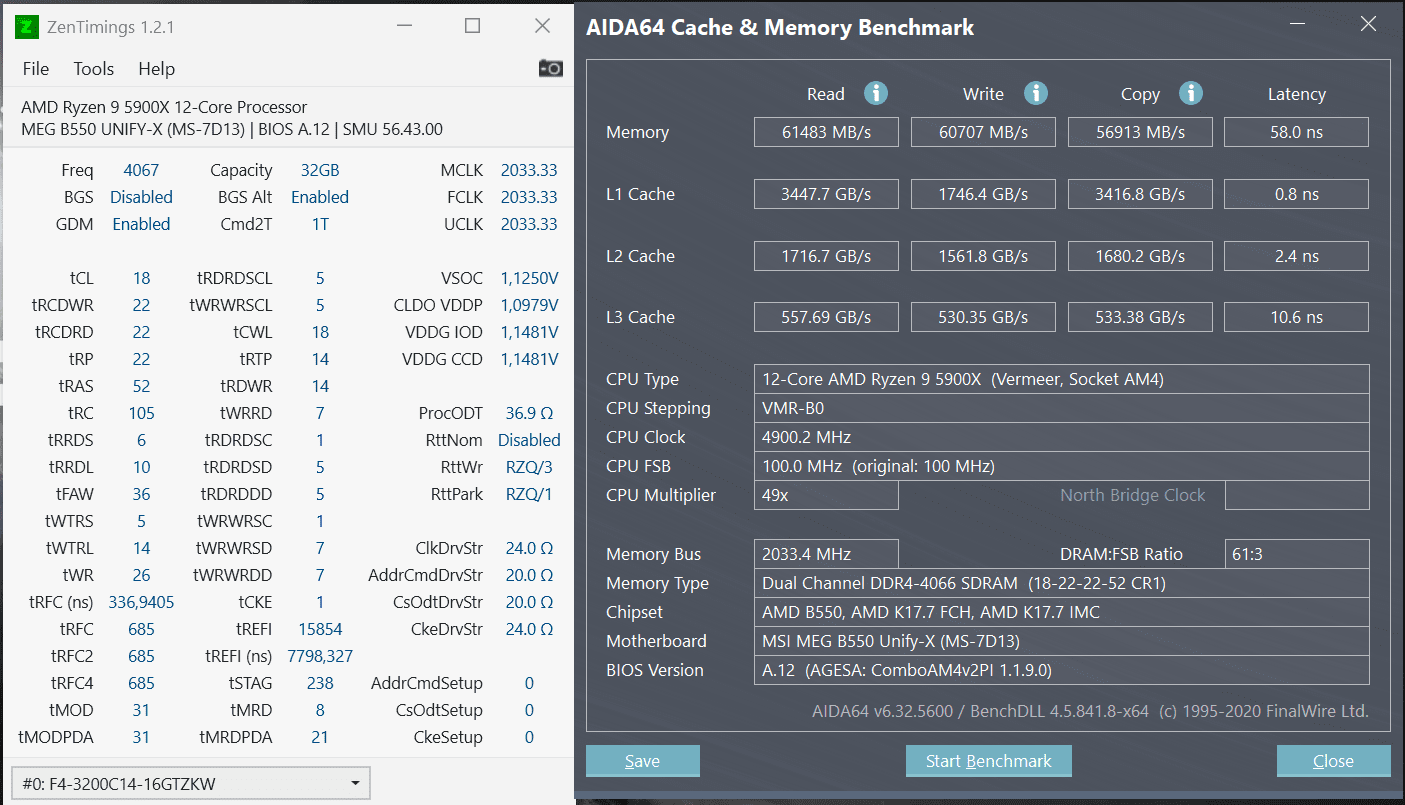The image size is (1405, 805).
Task: Click the ZenTimings green Z app icon
Action: point(28,27)
